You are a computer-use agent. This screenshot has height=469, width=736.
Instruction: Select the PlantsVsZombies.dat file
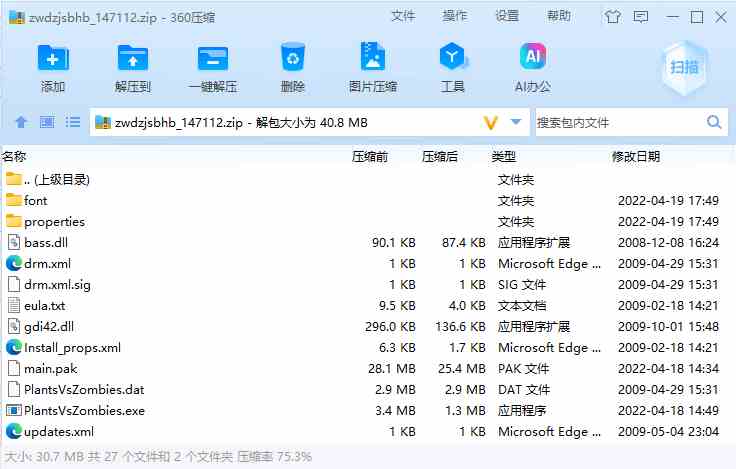368,390
